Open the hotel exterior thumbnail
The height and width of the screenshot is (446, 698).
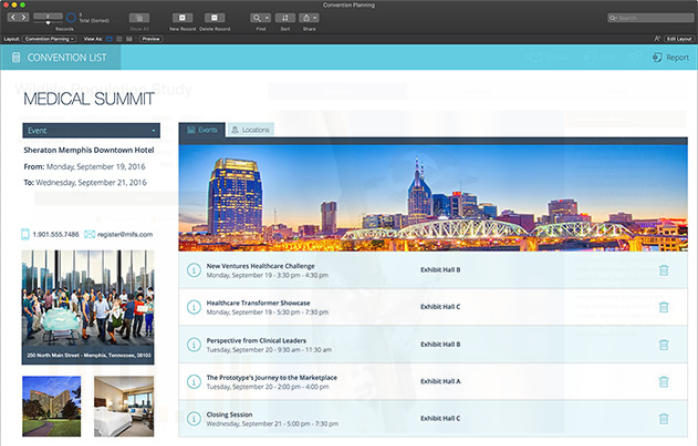pos(52,406)
